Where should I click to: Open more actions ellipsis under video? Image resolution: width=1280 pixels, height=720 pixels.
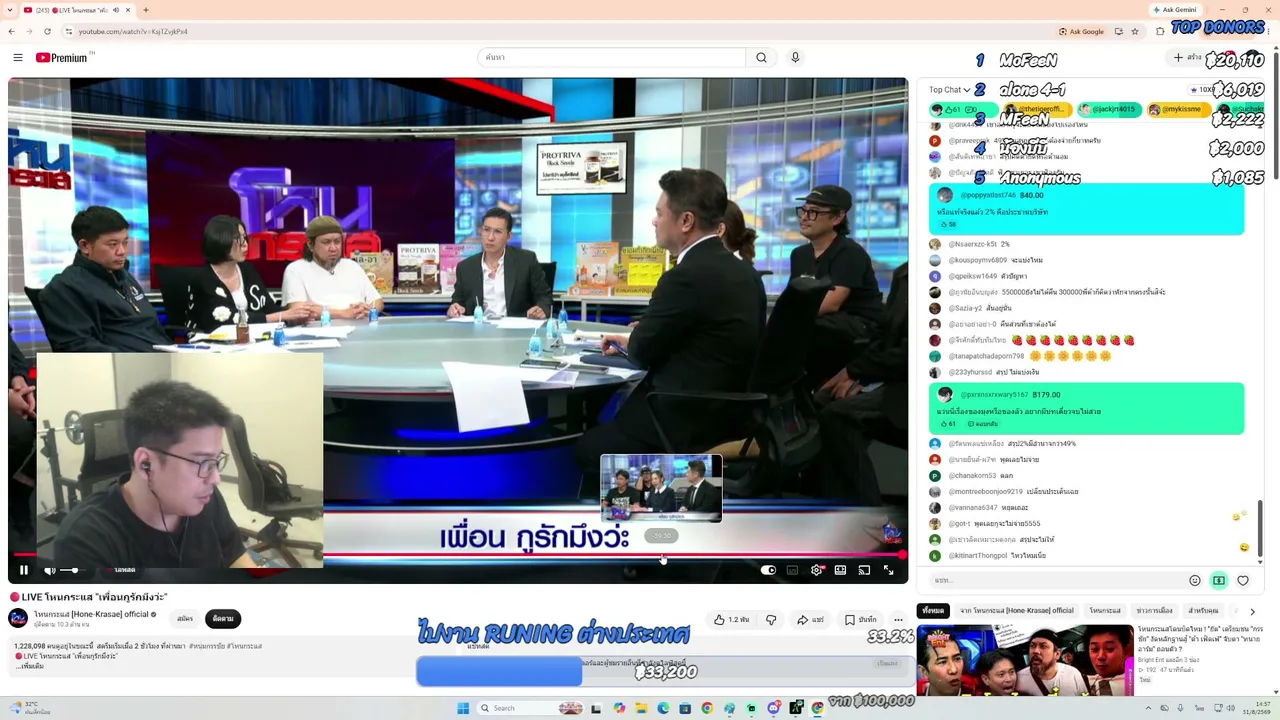click(x=898, y=620)
